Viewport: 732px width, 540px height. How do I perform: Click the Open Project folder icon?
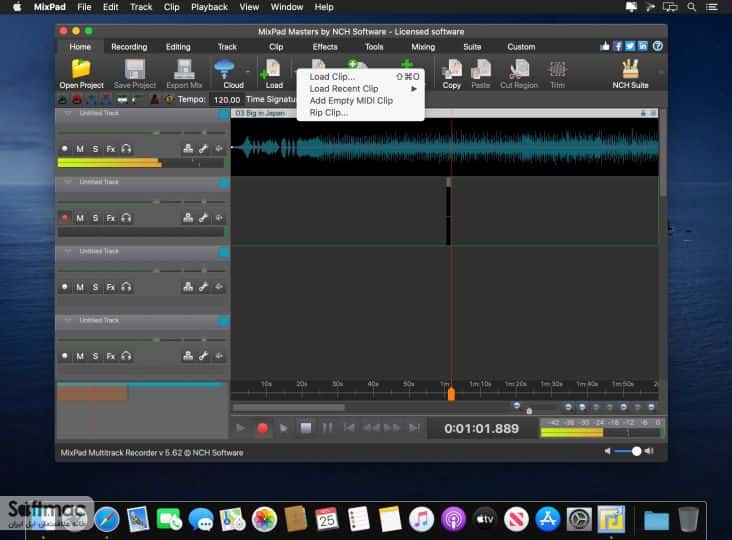[x=81, y=69]
